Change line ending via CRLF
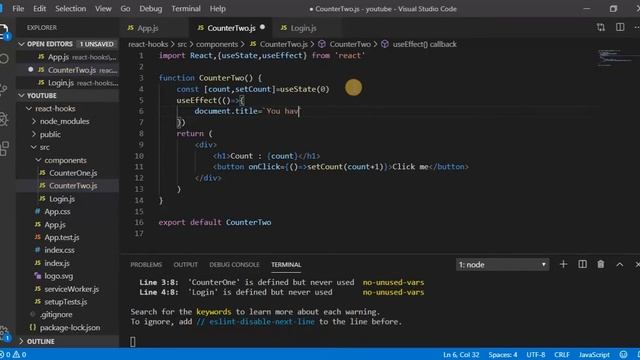Image resolution: width=640 pixels, height=360 pixels. [x=562, y=355]
